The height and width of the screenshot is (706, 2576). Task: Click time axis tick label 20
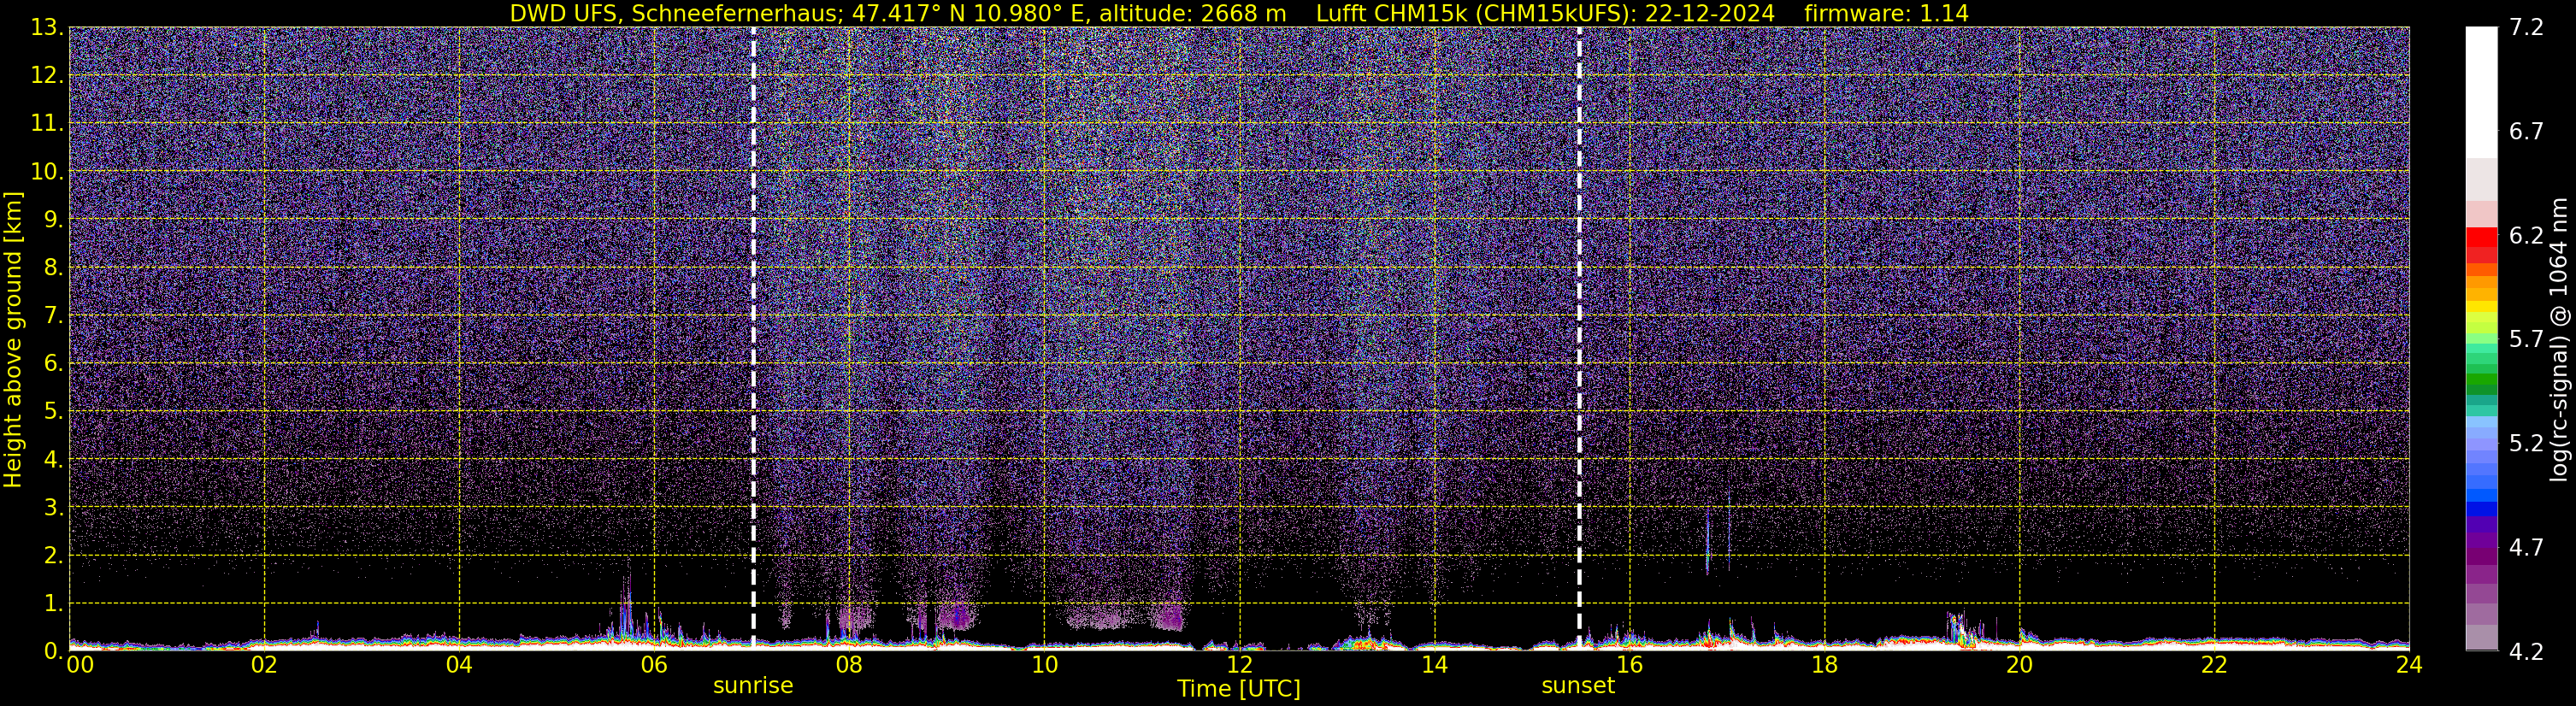pyautogui.click(x=2019, y=666)
